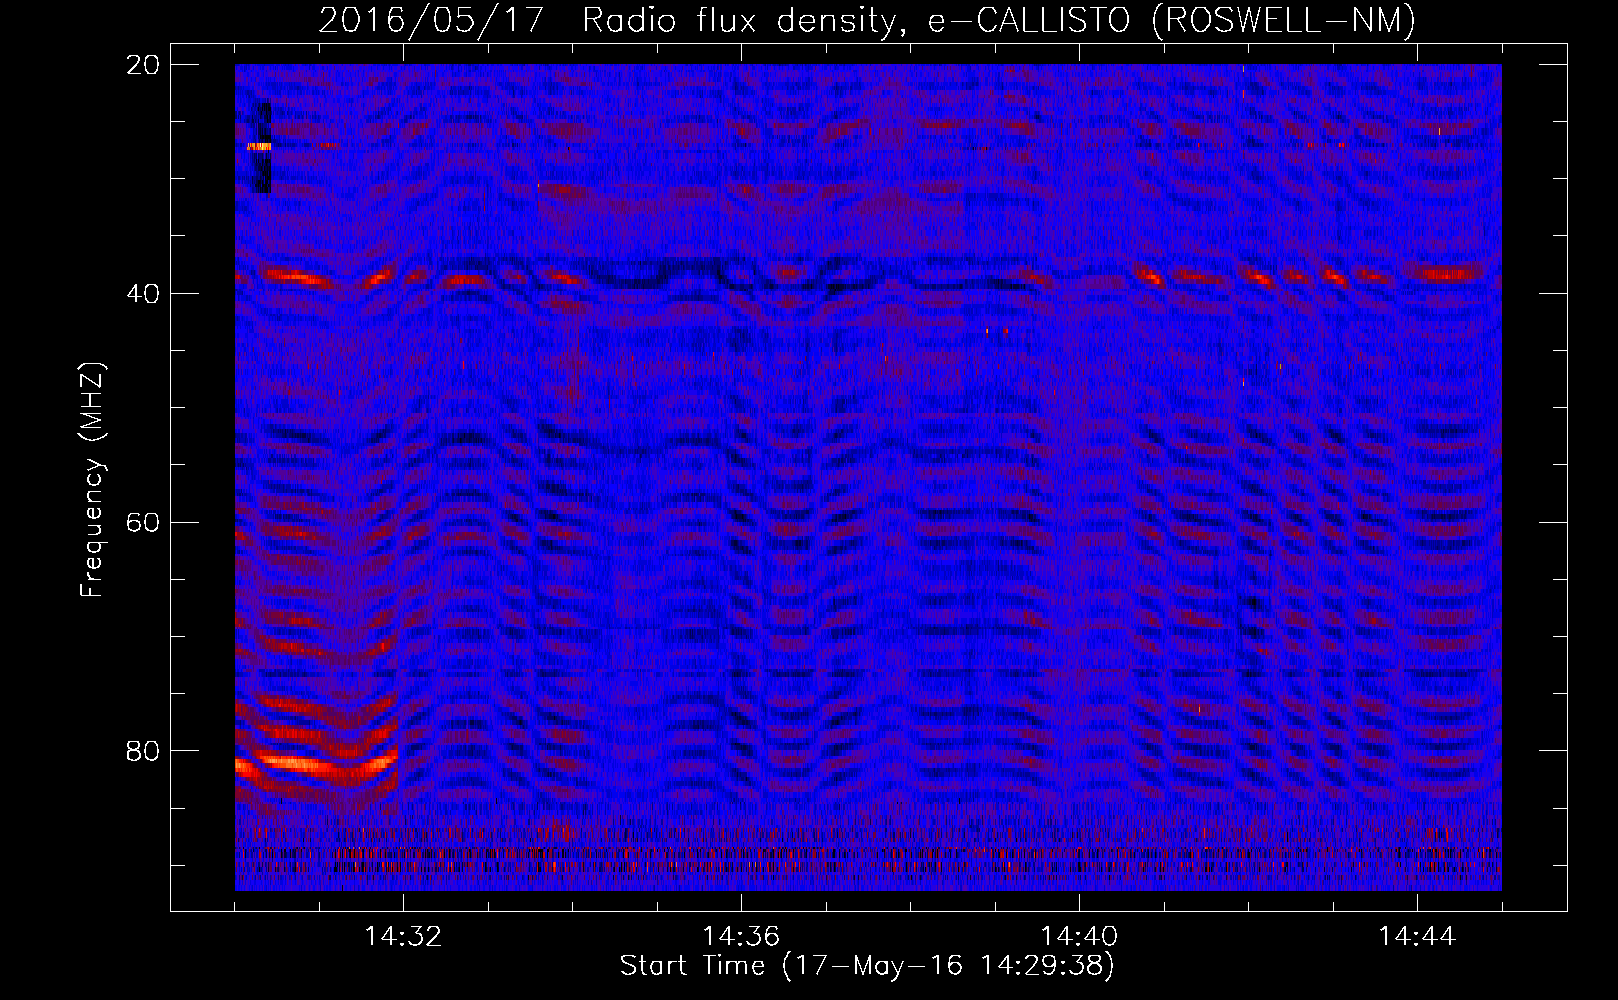Click the plot title '2016/05/17 Radio flux density'

coord(606,20)
